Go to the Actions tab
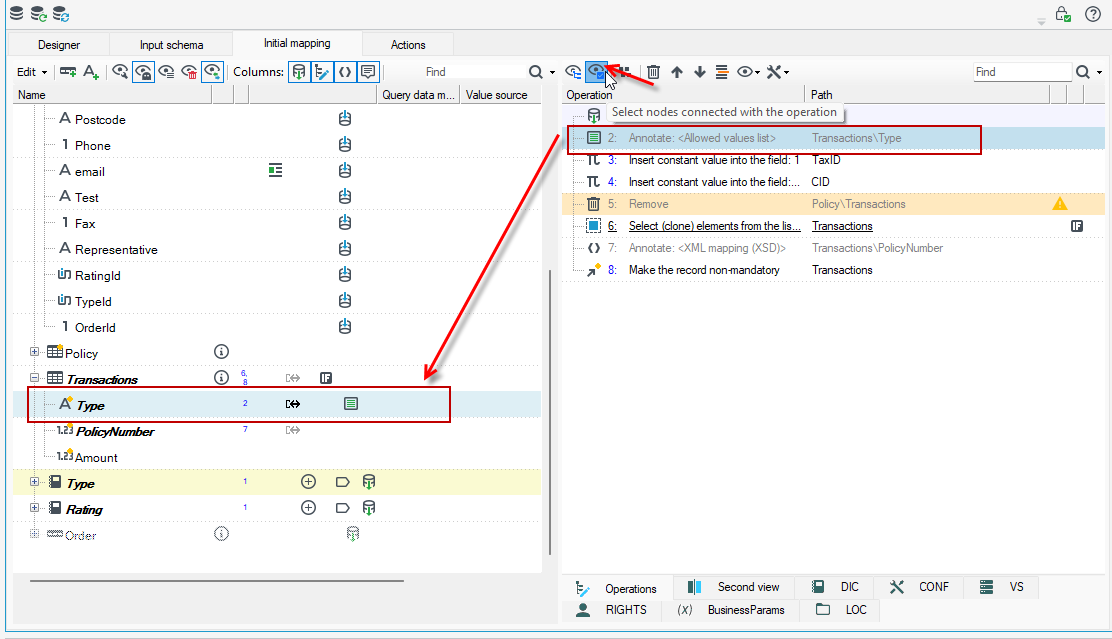 408,45
